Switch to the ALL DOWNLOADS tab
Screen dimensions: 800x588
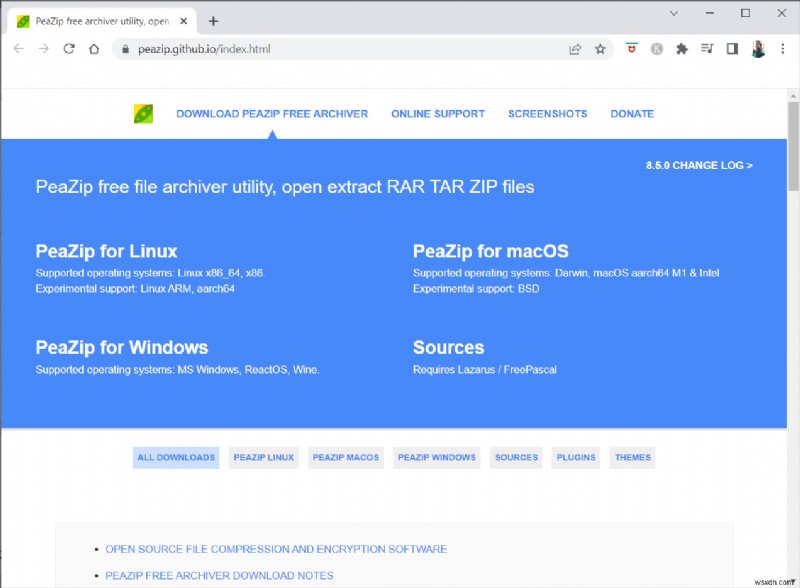pos(176,457)
